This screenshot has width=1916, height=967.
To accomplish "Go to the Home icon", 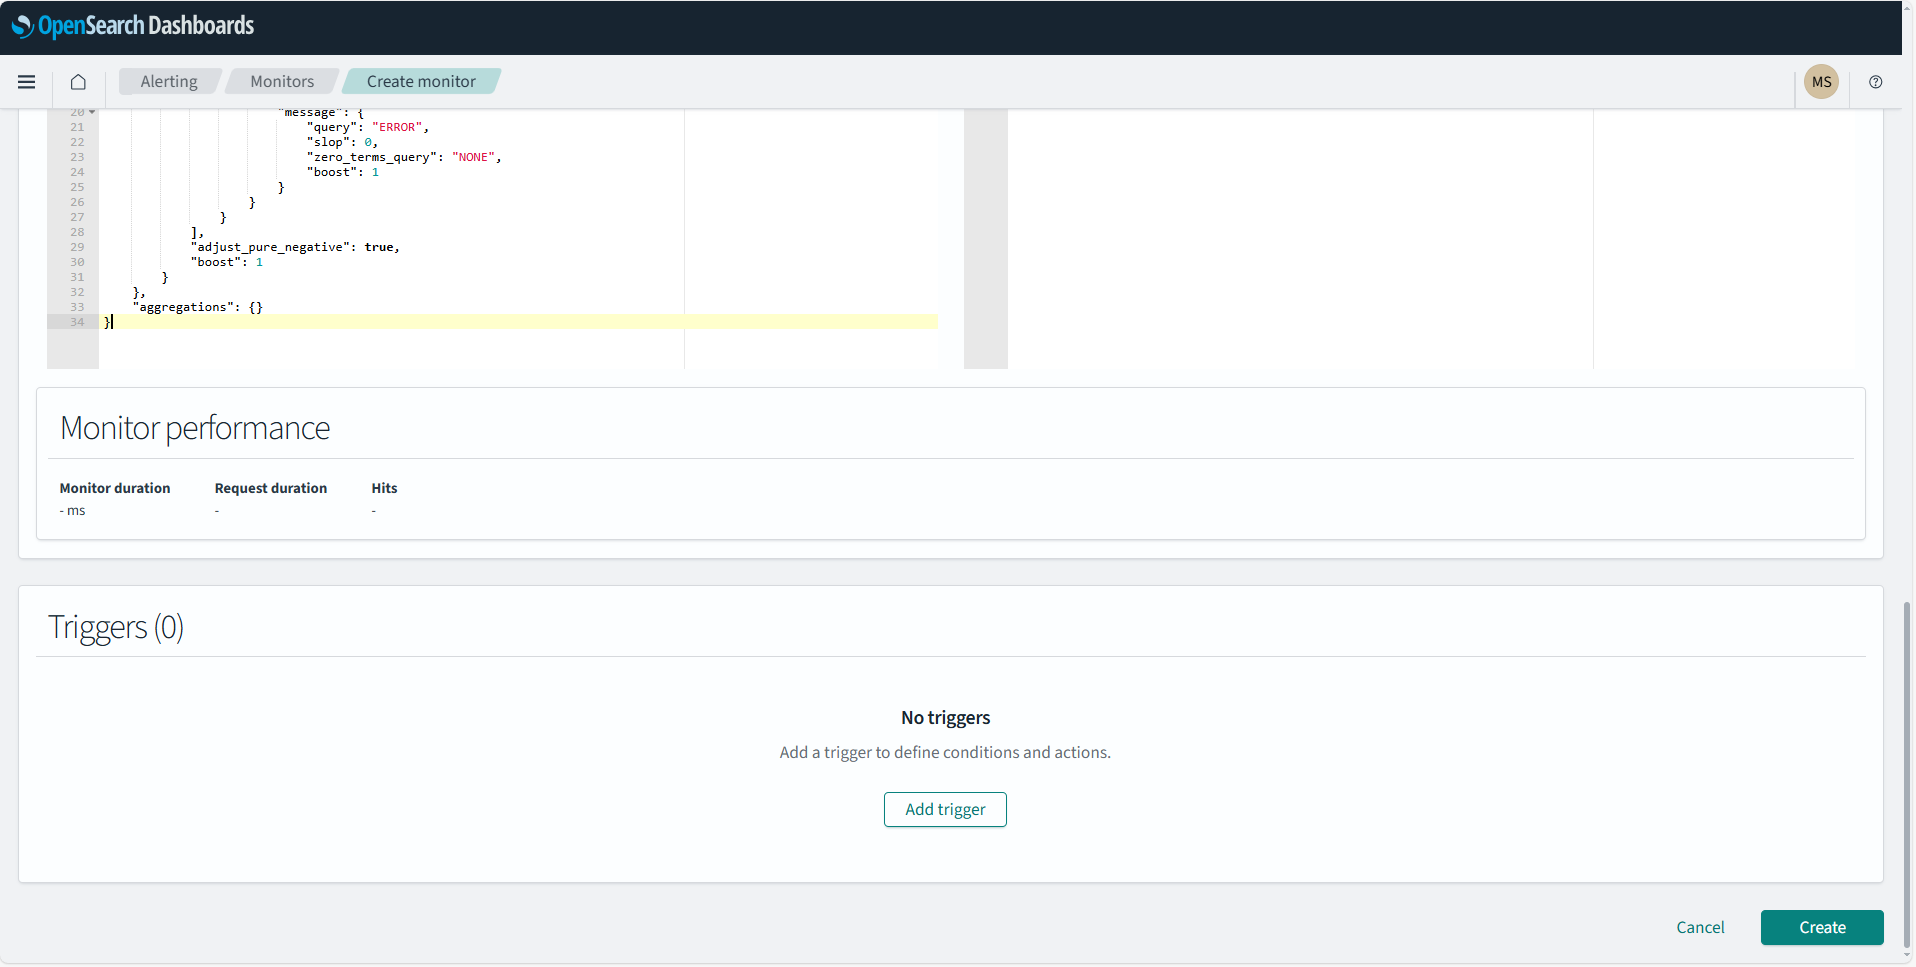I will click(x=78, y=82).
